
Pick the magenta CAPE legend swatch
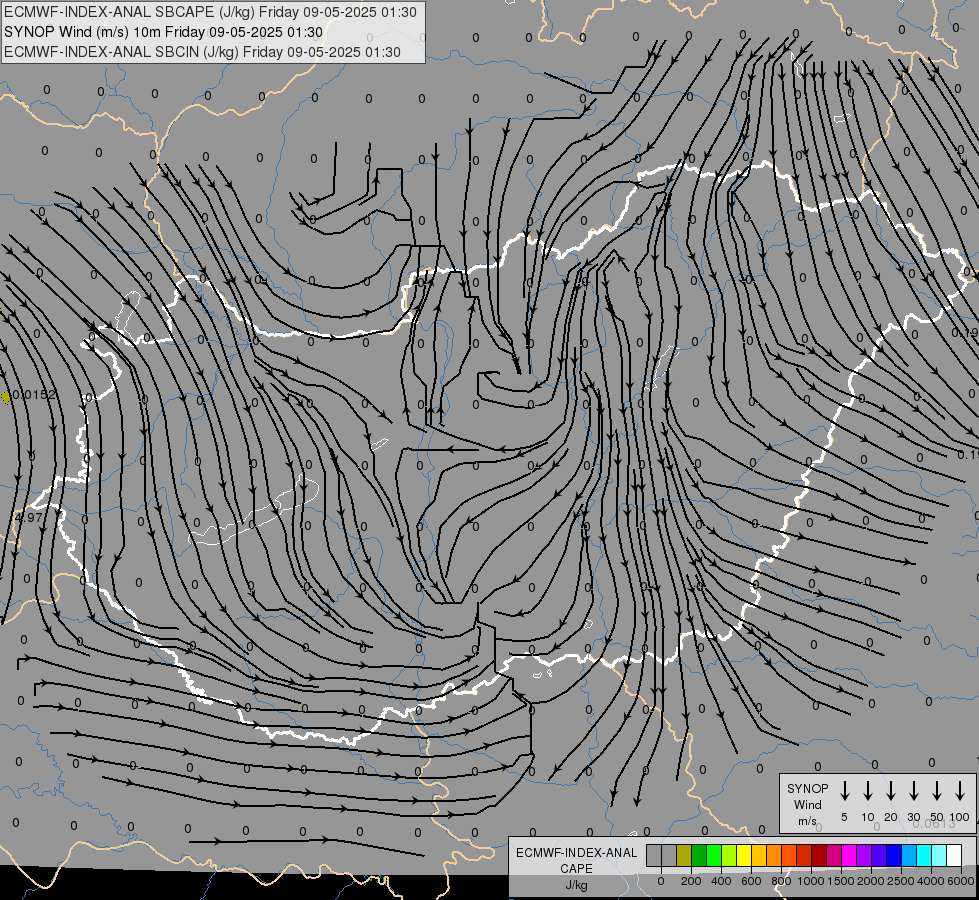click(849, 855)
